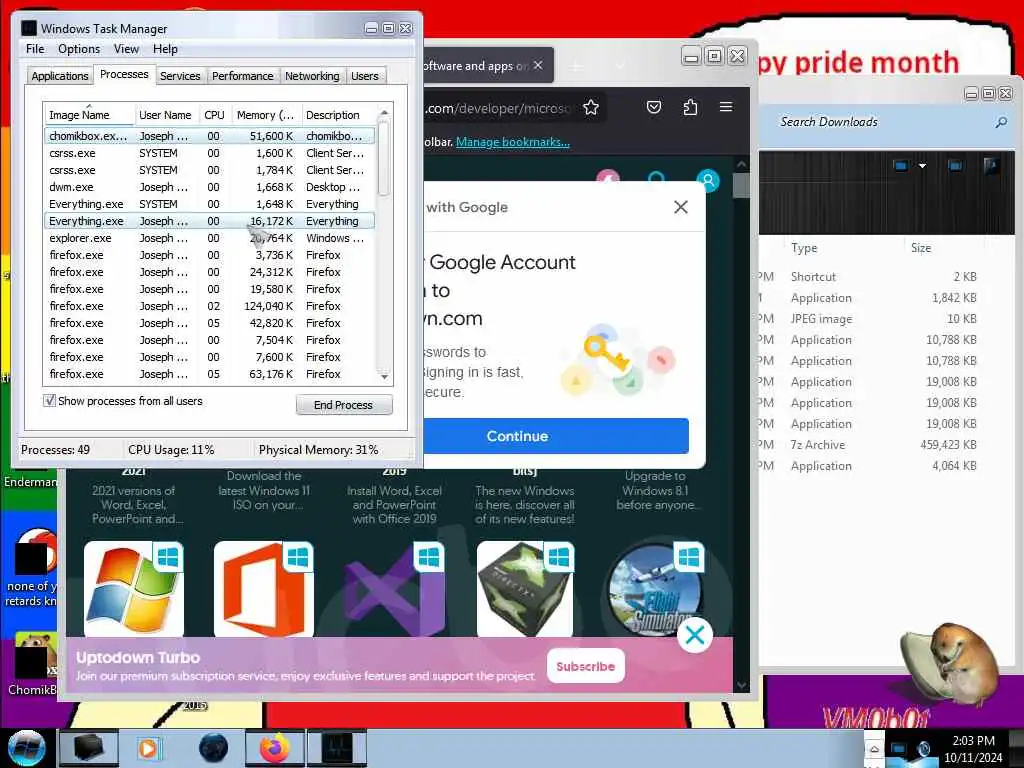Select the explorer.exe process row
The image size is (1024, 768).
pos(210,238)
